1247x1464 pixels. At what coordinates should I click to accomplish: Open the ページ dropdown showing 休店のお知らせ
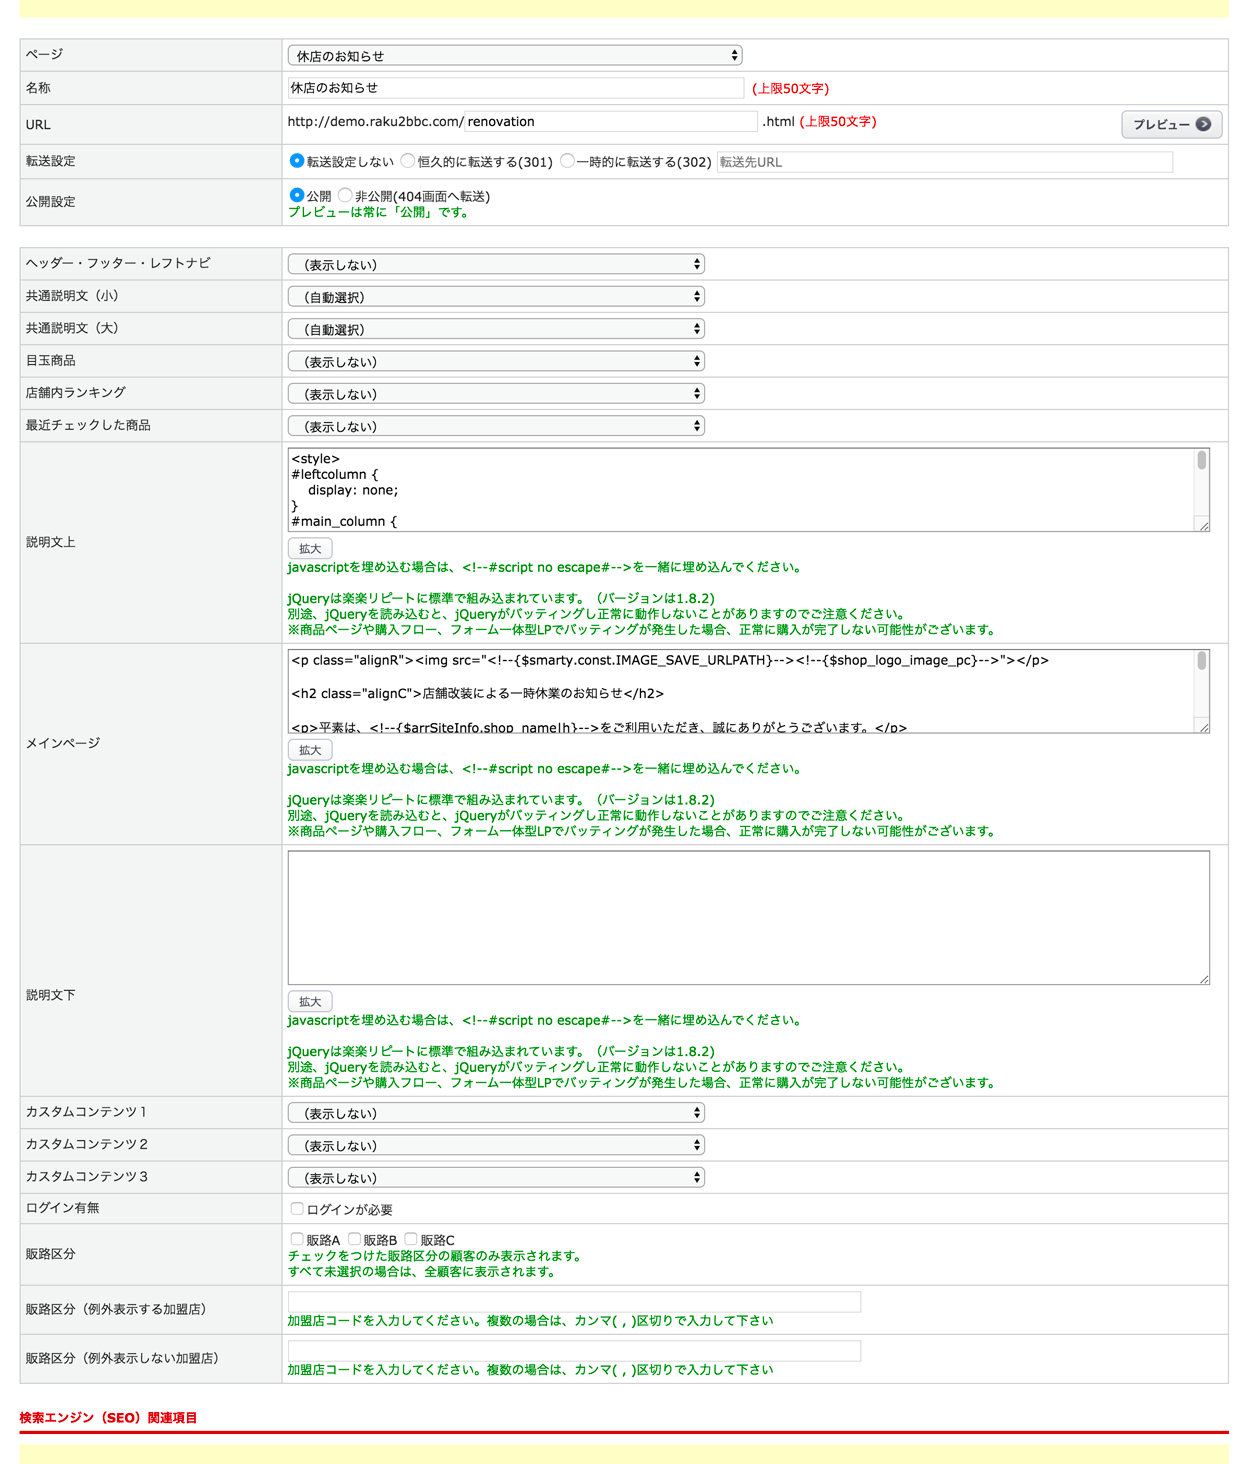(514, 56)
